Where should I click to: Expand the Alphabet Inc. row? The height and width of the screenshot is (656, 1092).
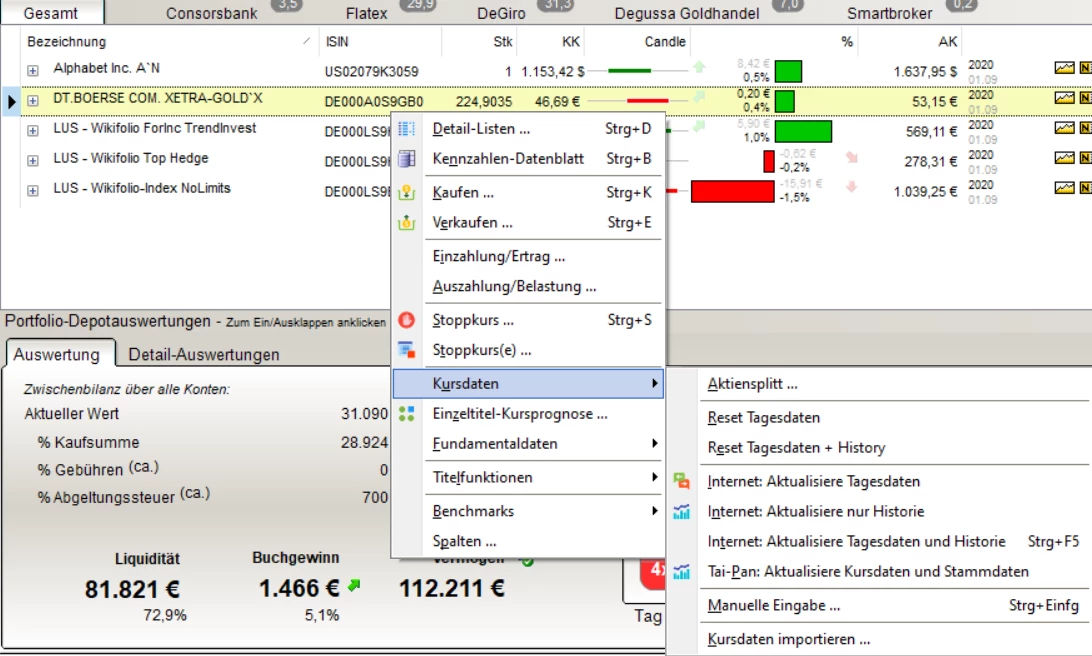click(x=33, y=70)
